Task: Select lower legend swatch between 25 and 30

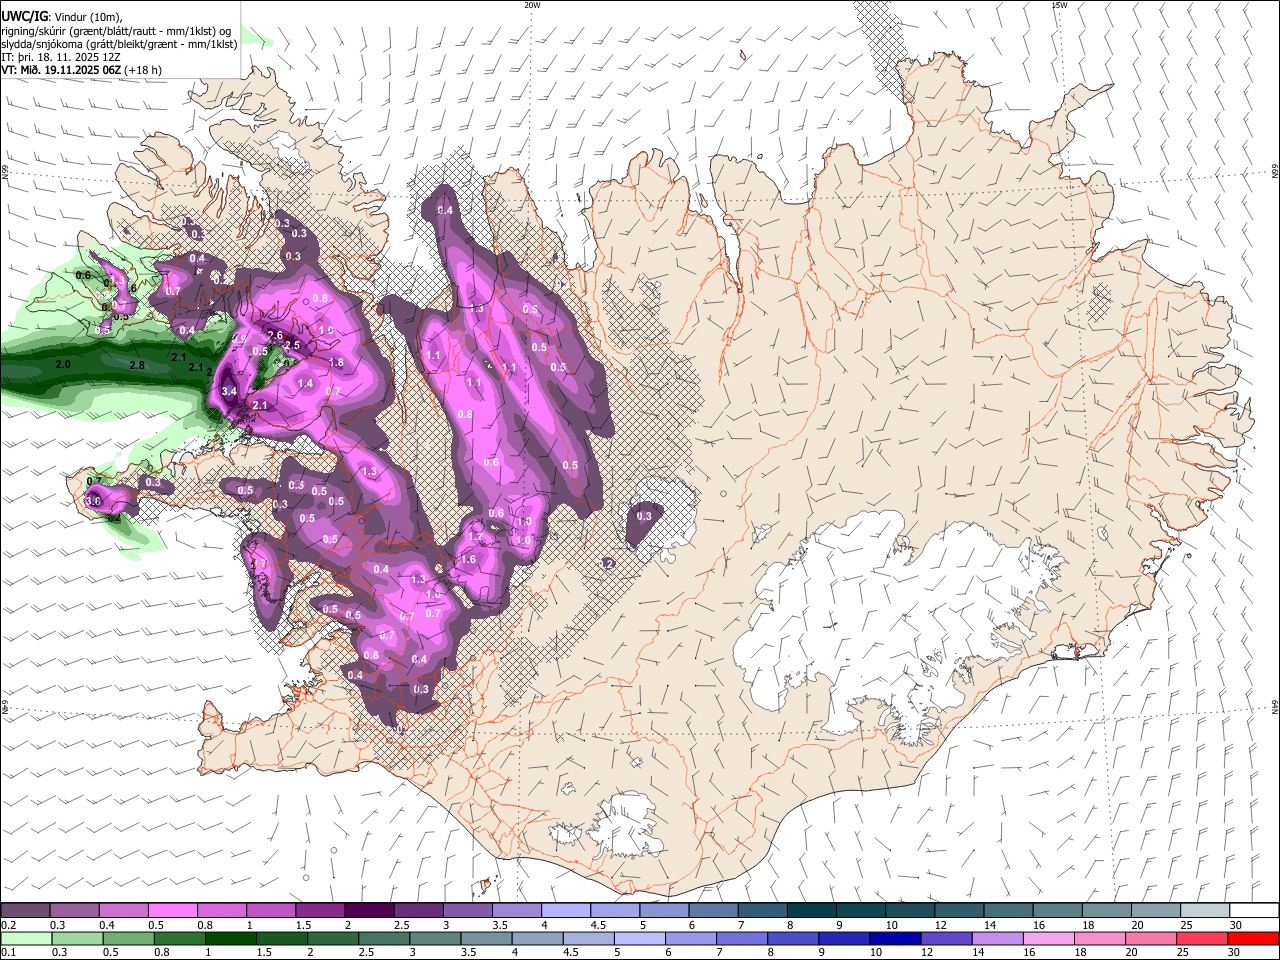Action: pyautogui.click(x=1201, y=938)
